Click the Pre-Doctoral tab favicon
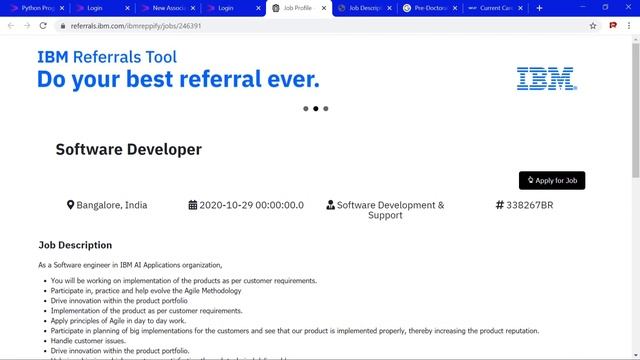640x360 pixels. [x=407, y=8]
